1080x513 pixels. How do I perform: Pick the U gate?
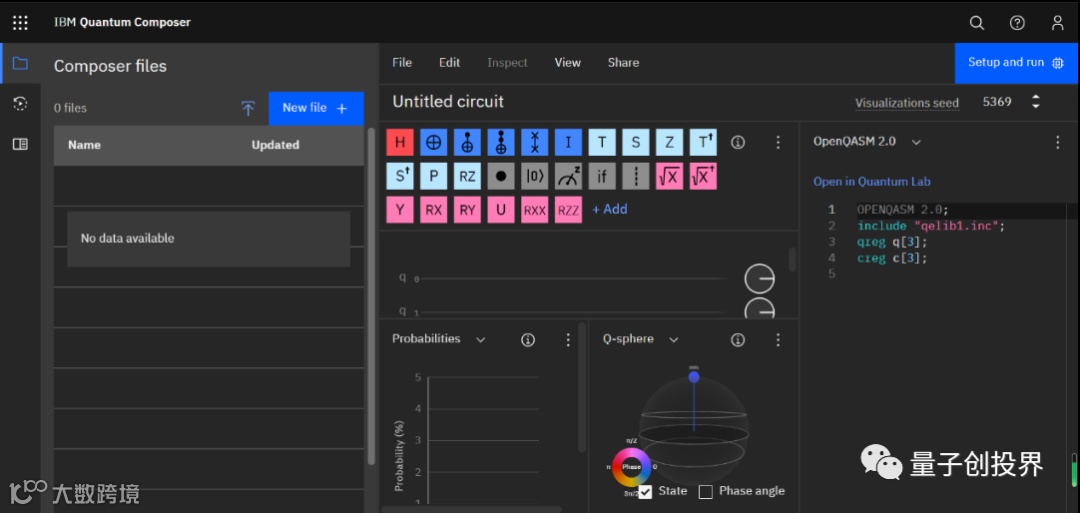501,210
